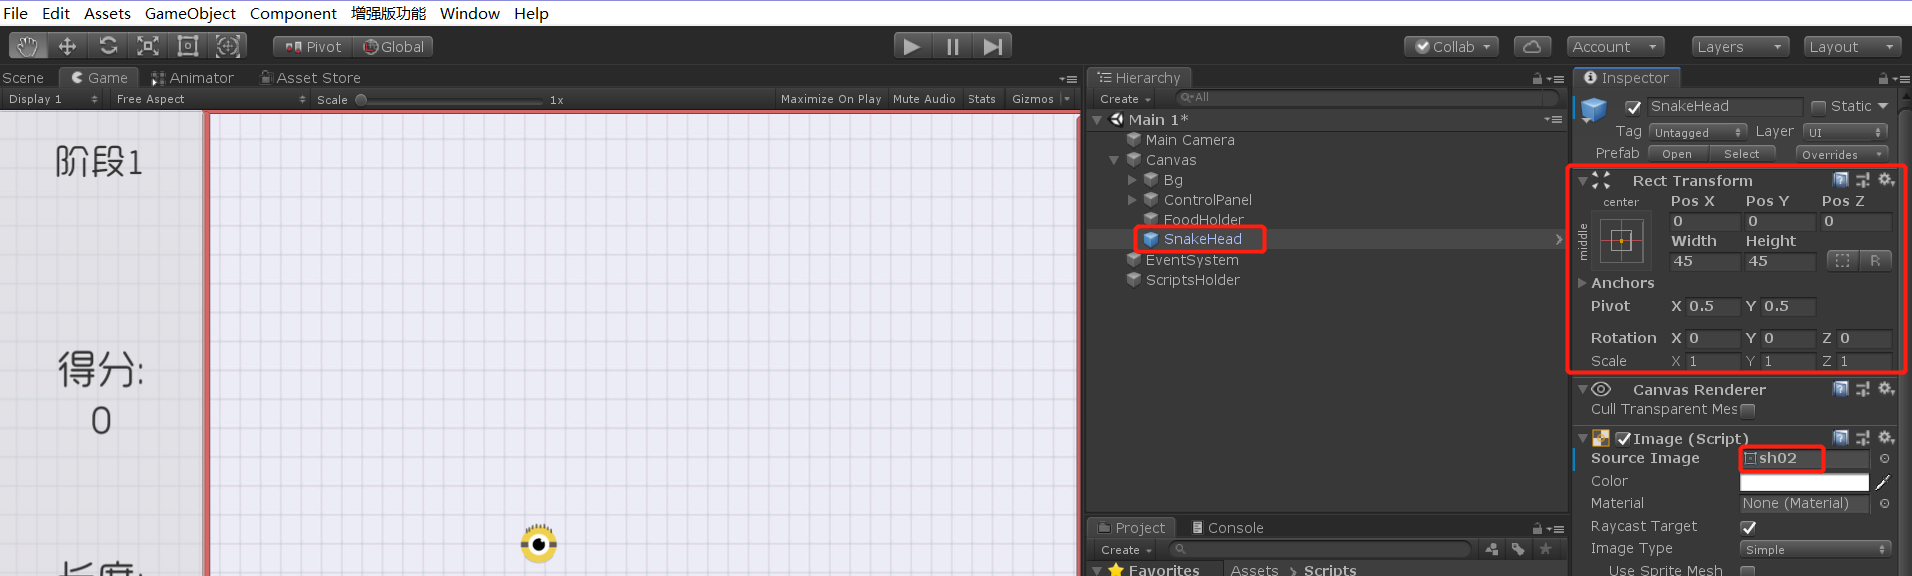Open the Main 1 scene options menu
The height and width of the screenshot is (576, 1912).
[x=1553, y=120]
